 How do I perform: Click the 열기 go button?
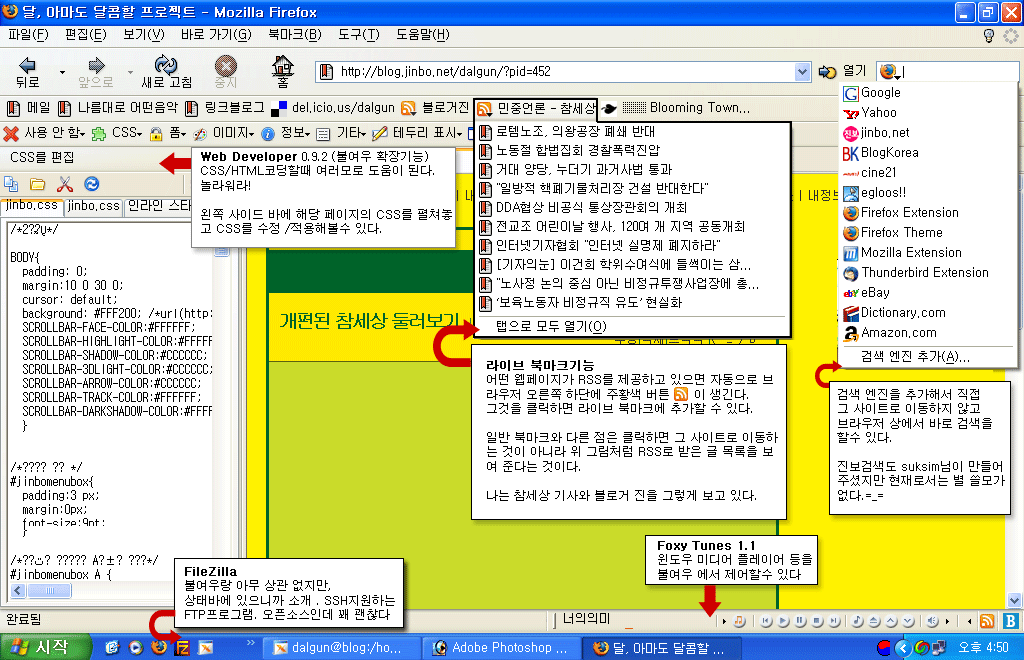click(x=843, y=71)
